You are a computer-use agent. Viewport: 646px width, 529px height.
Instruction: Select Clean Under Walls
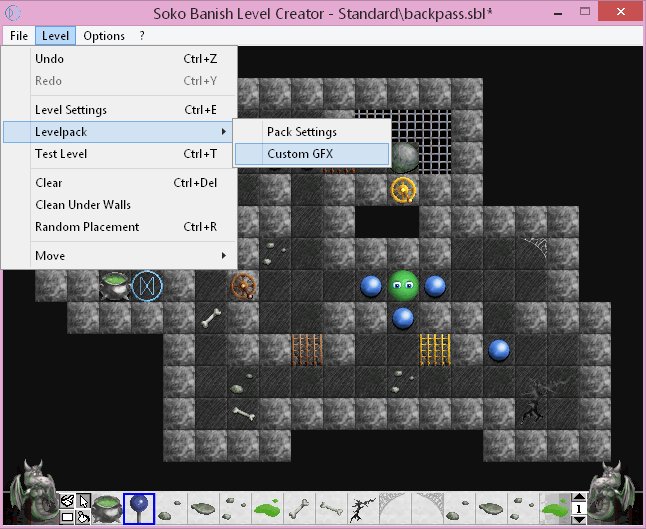pos(119,205)
